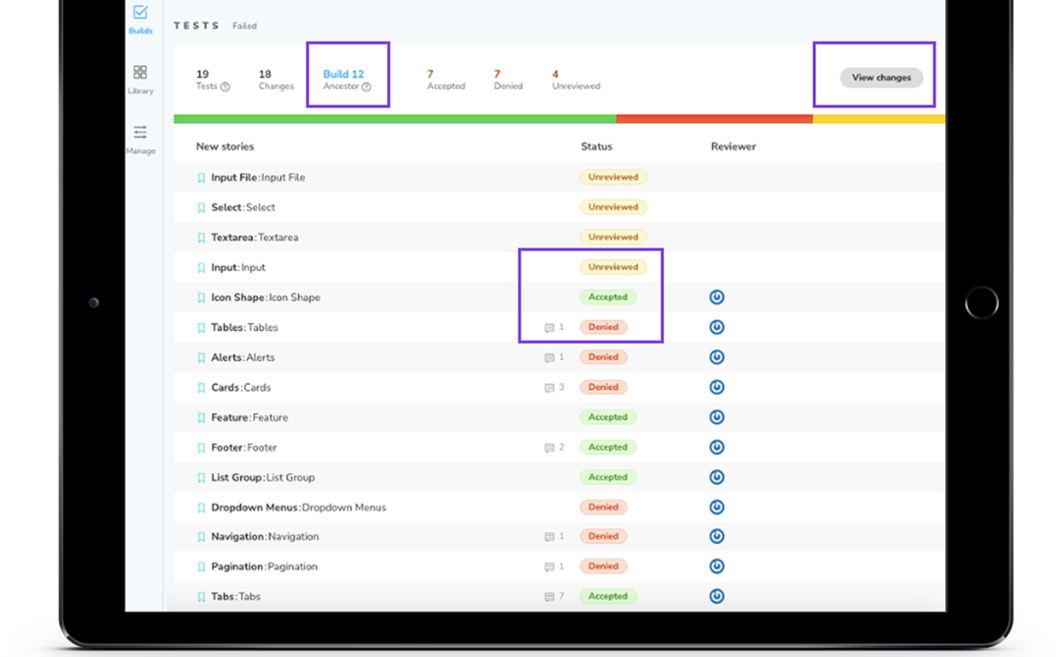Open the Dropdown Menus story row
The height and width of the screenshot is (657, 1056).
click(x=298, y=507)
